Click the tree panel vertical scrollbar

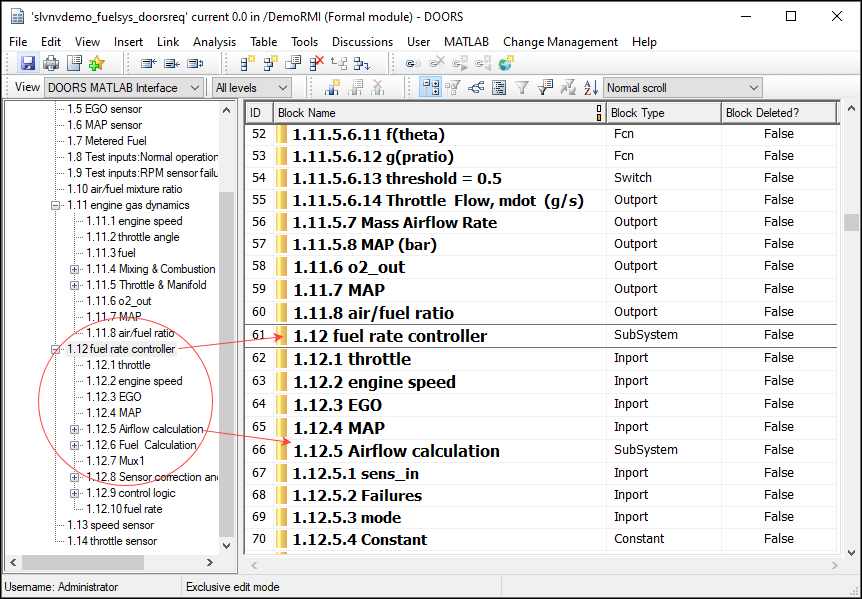pos(226,328)
